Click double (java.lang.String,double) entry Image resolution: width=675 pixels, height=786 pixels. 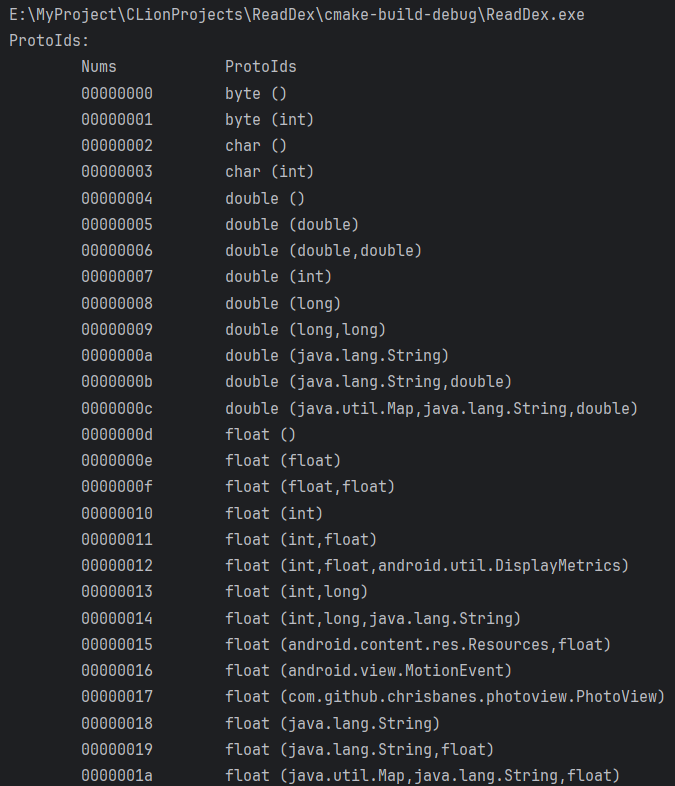point(368,382)
